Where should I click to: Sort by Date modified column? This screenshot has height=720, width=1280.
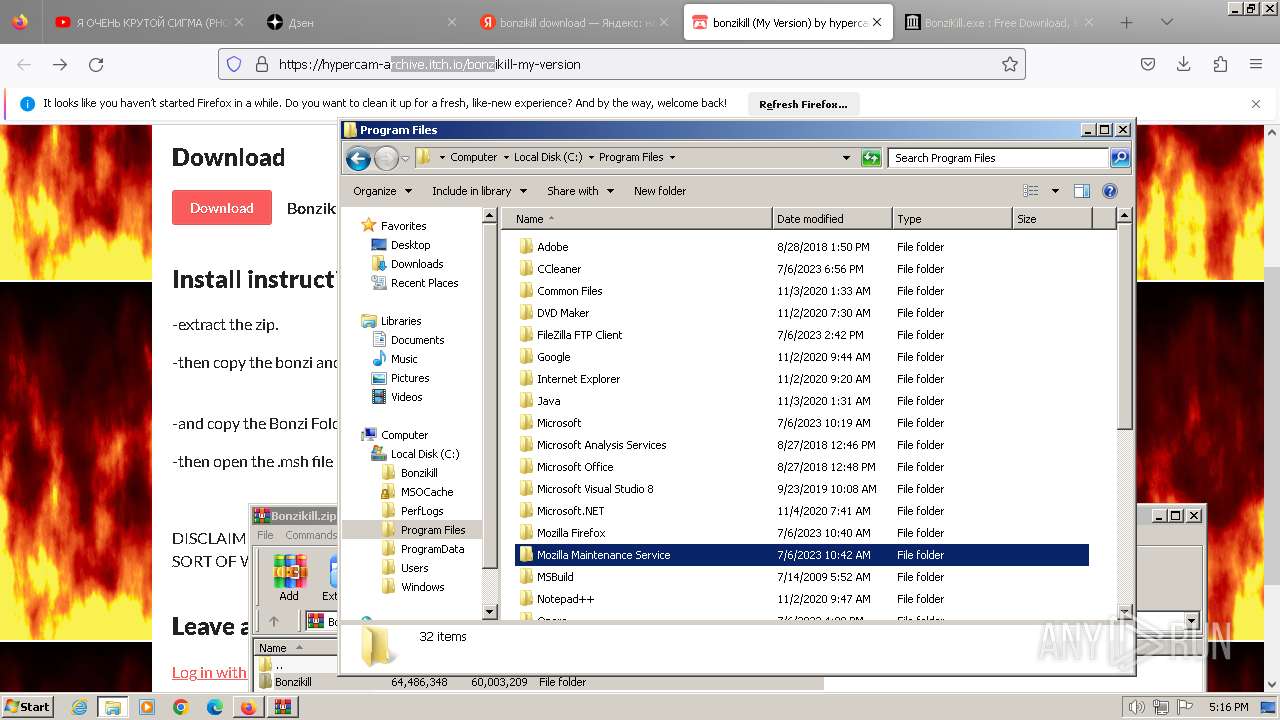[832, 219]
